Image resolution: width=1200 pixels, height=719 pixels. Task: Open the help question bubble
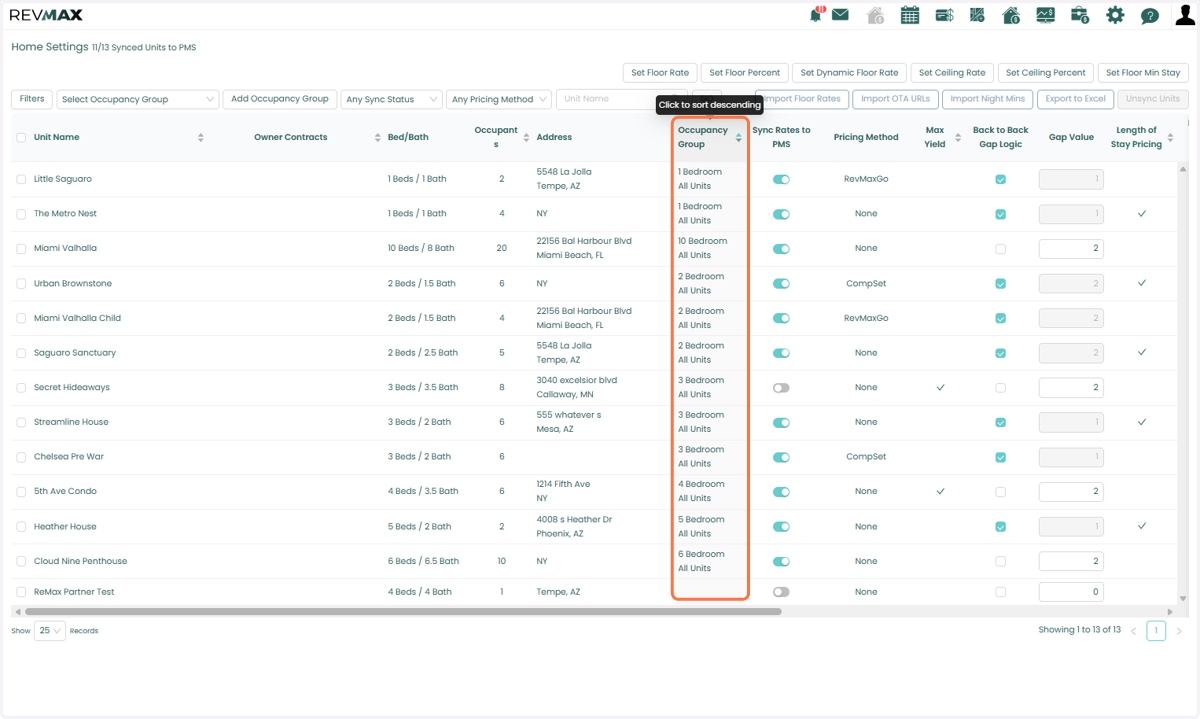[x=1150, y=16]
